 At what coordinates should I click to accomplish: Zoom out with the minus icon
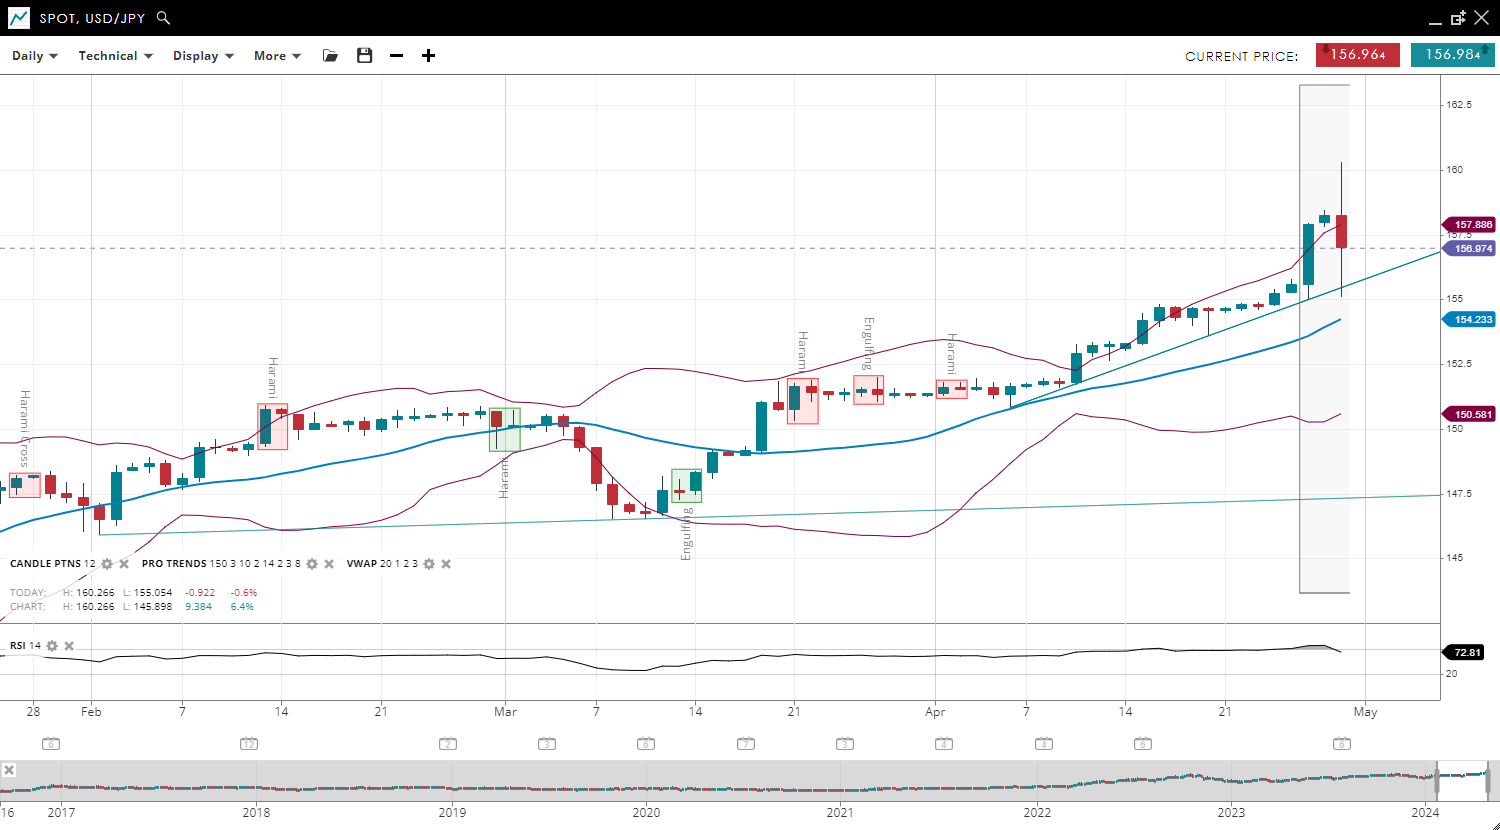[396, 56]
